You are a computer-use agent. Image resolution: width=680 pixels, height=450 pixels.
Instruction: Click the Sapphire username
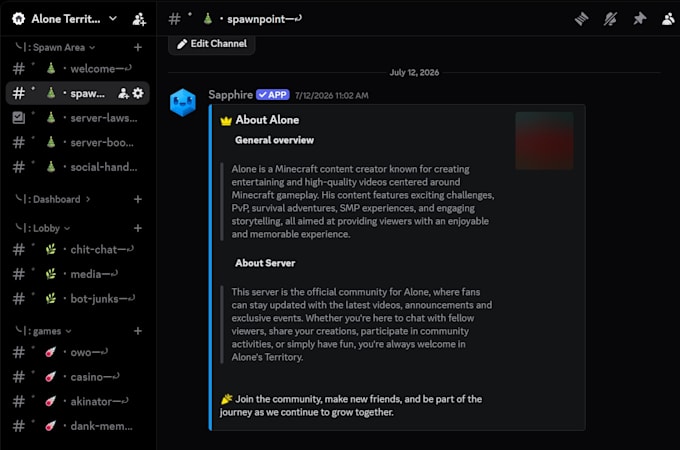coord(230,95)
